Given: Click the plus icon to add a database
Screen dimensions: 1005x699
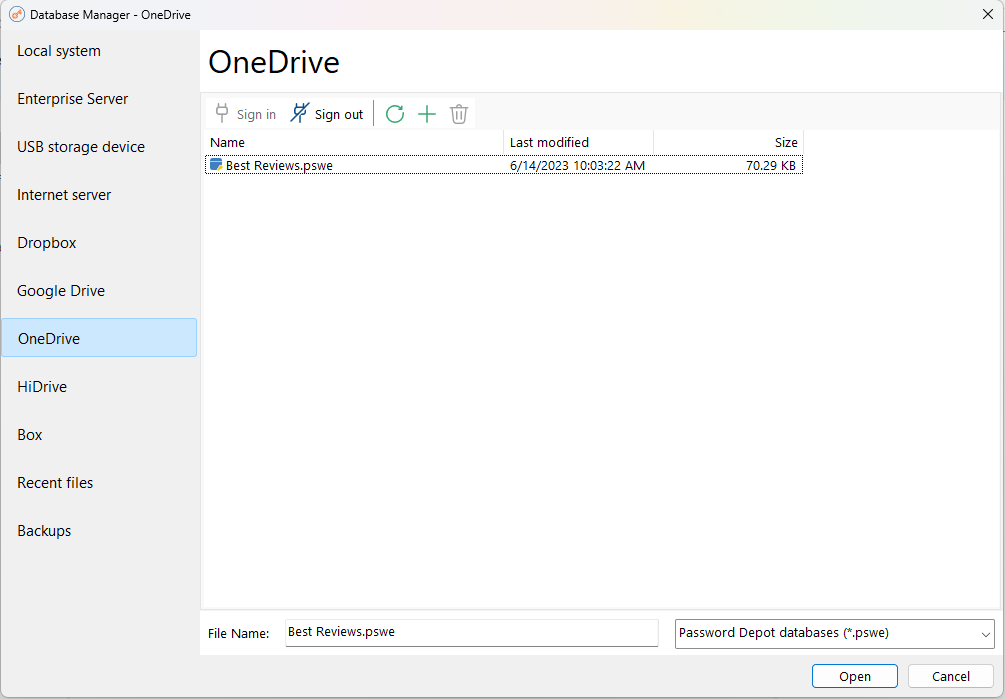Looking at the screenshot, I should [x=427, y=113].
